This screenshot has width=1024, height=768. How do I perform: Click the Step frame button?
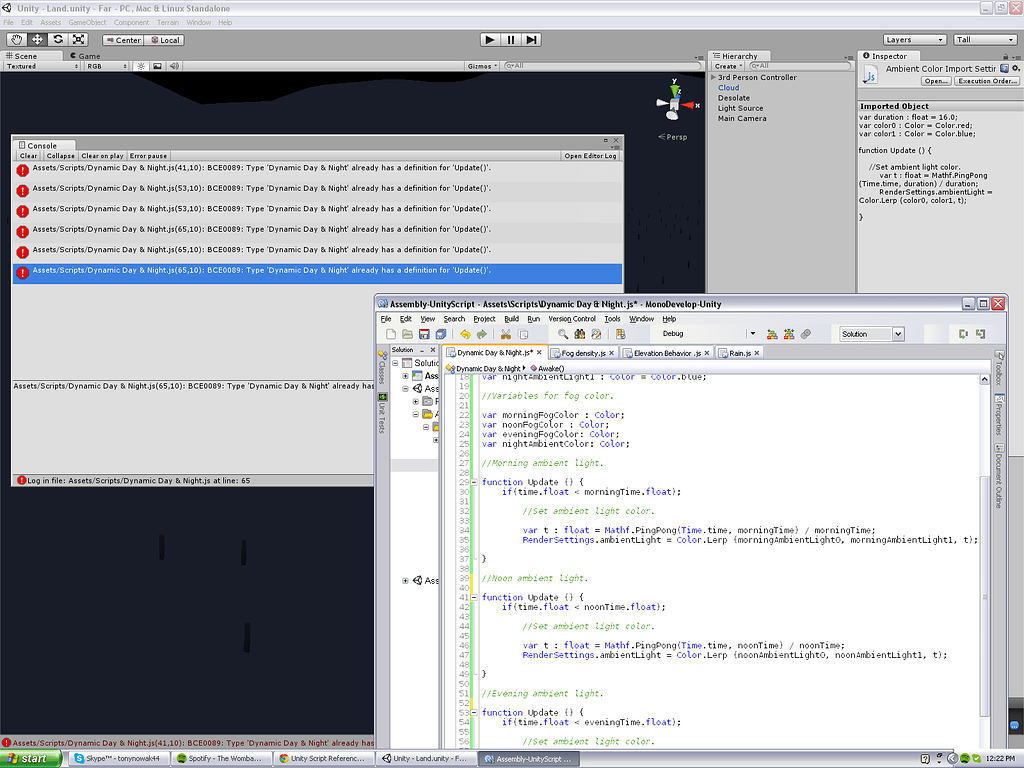pos(531,39)
